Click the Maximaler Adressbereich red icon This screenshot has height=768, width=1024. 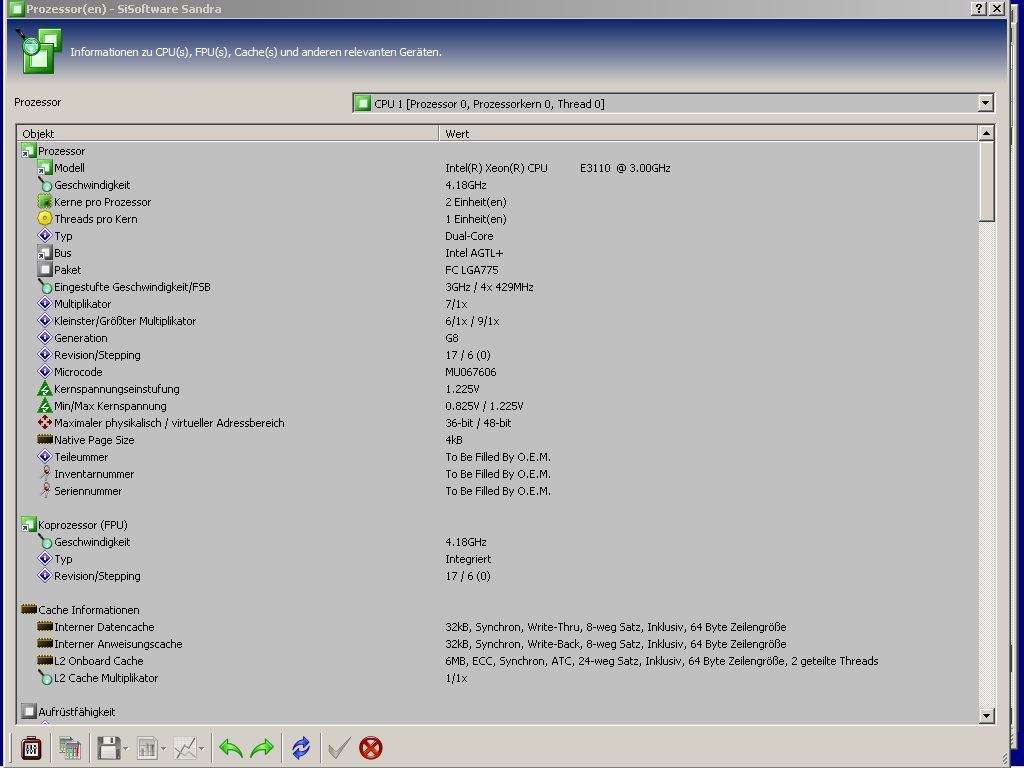click(44, 423)
